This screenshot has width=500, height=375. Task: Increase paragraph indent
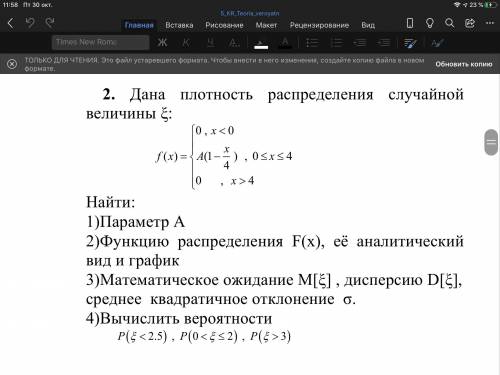[x=384, y=43]
